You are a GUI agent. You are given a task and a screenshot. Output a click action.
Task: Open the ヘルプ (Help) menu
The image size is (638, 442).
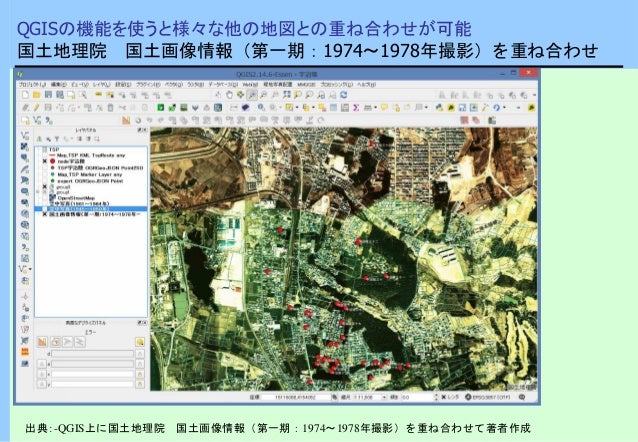(x=366, y=85)
